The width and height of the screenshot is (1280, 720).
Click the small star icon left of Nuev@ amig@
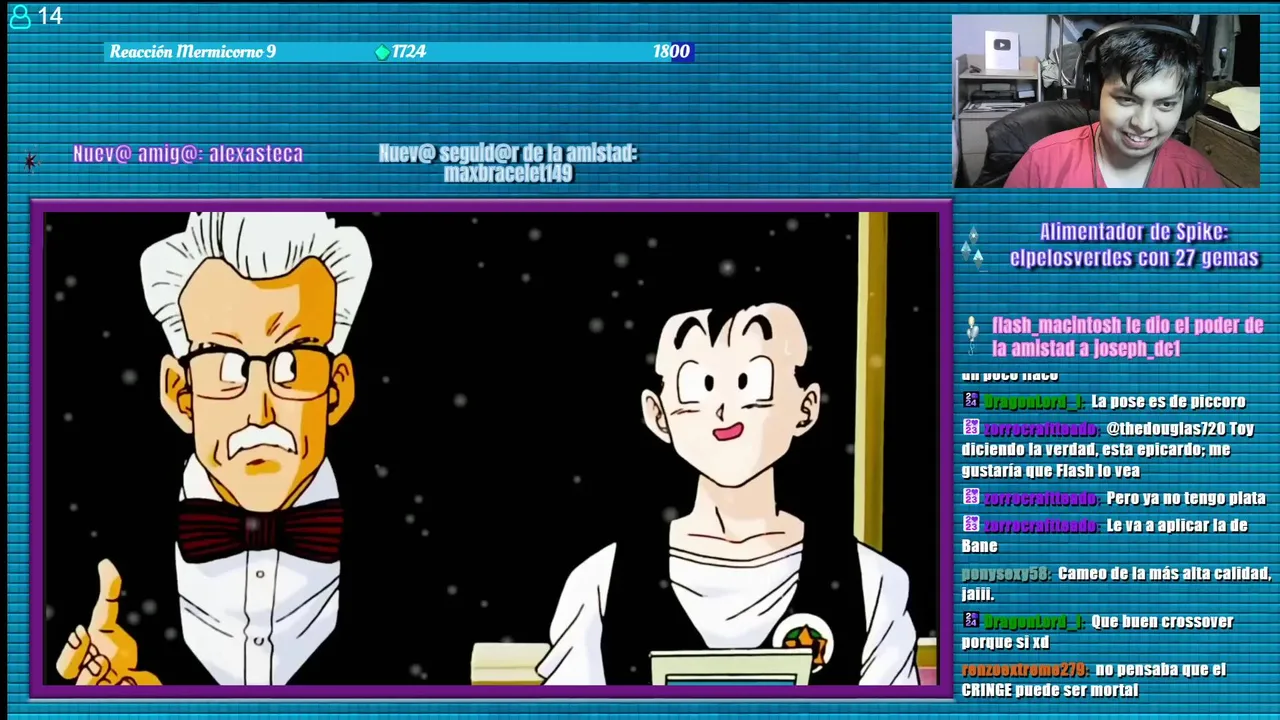pos(31,161)
